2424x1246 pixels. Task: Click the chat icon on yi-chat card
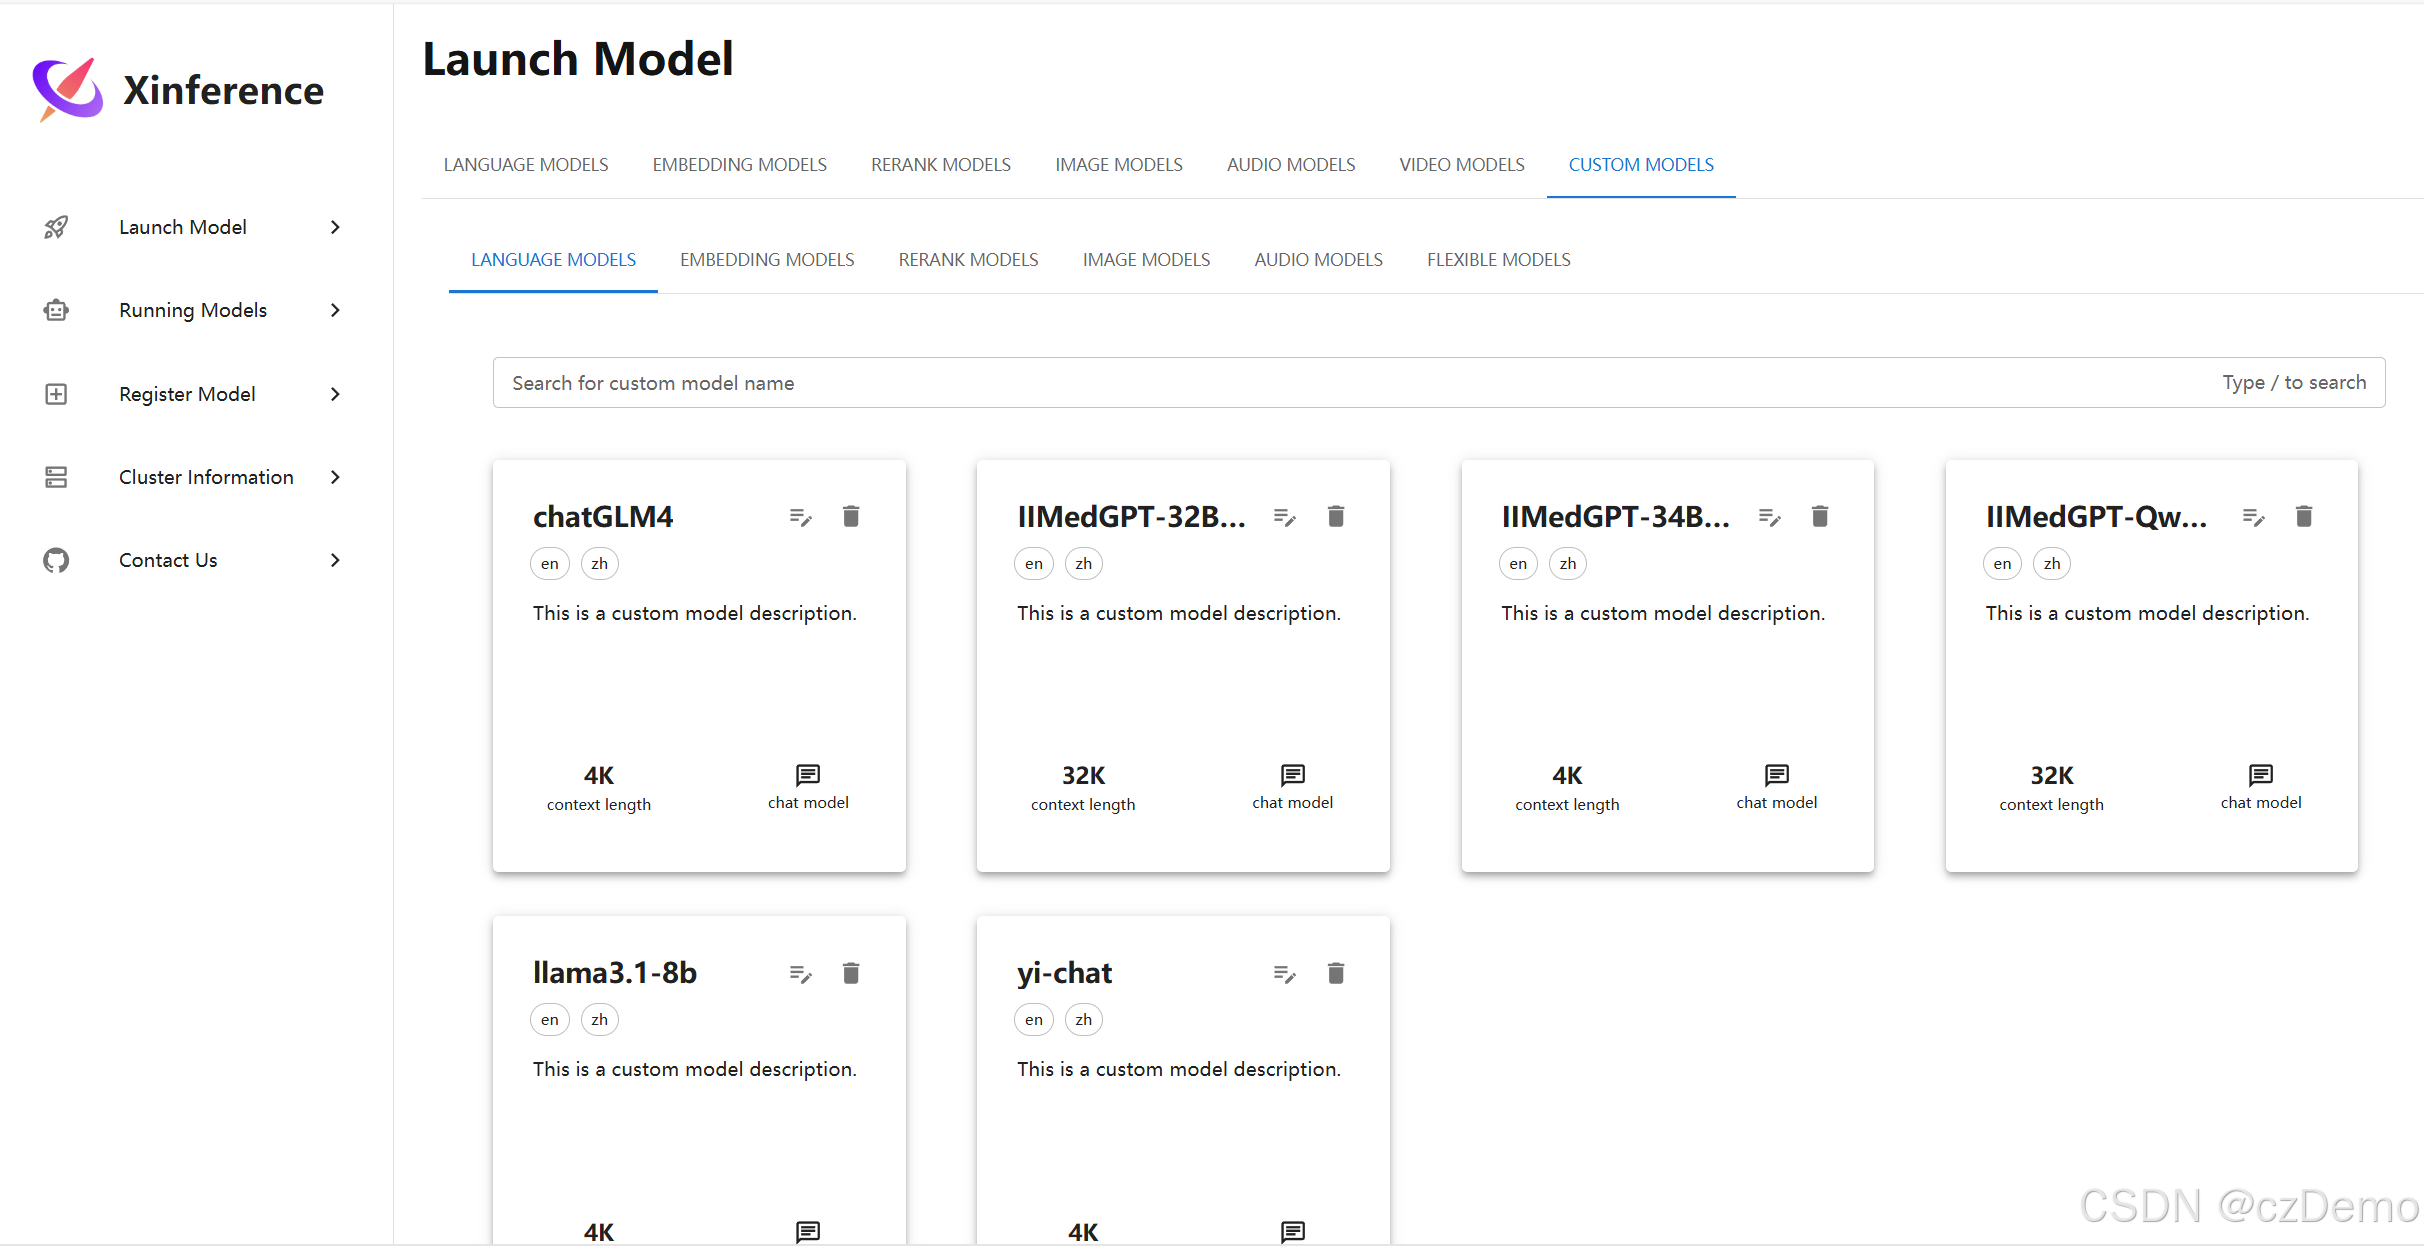click(1293, 1231)
